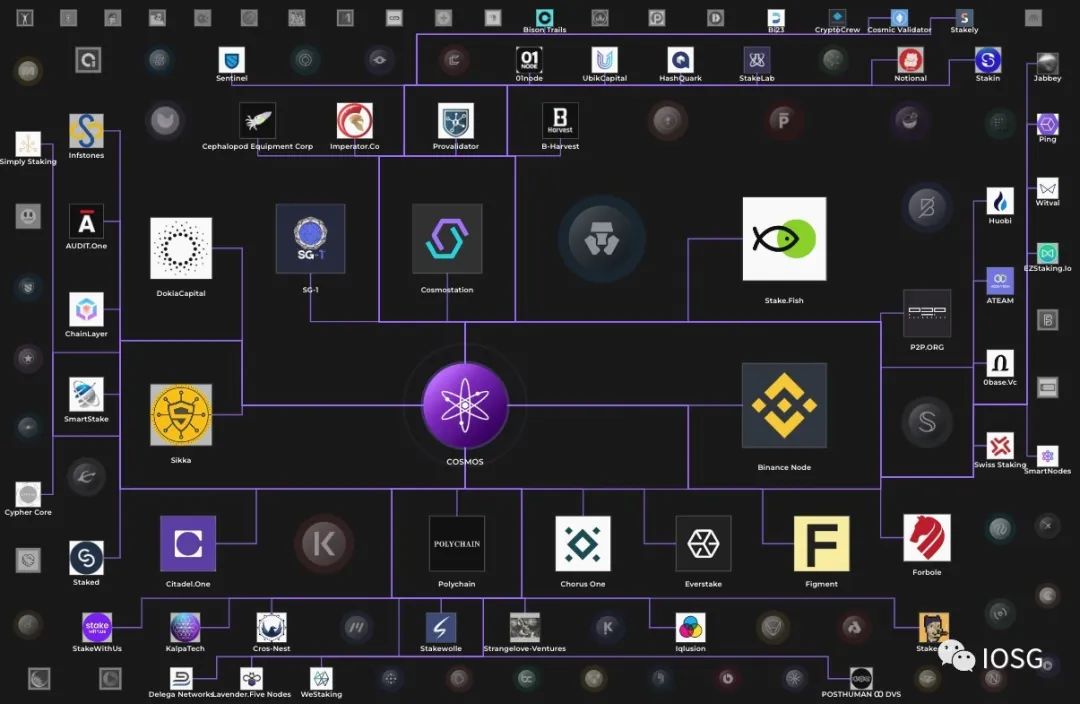Open the Sikka yellow shield logo
This screenshot has height=704, width=1080.
[x=181, y=415]
